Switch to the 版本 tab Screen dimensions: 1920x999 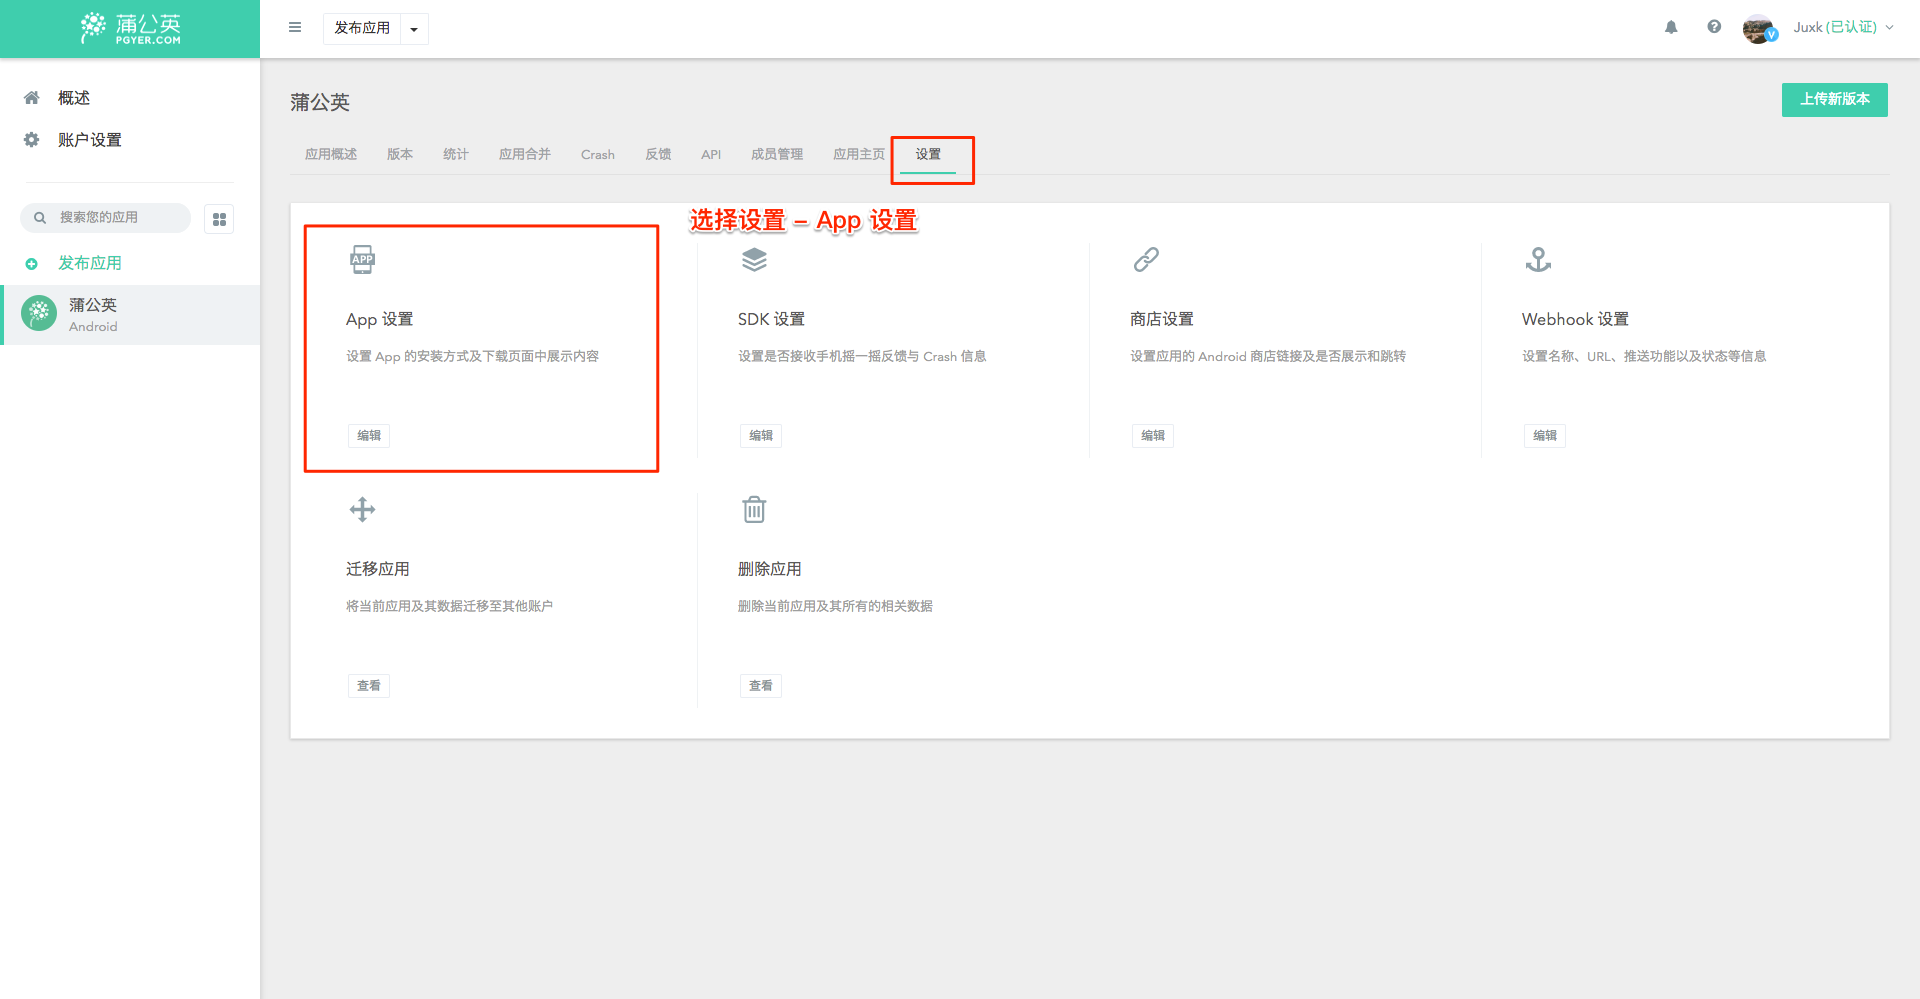click(400, 154)
